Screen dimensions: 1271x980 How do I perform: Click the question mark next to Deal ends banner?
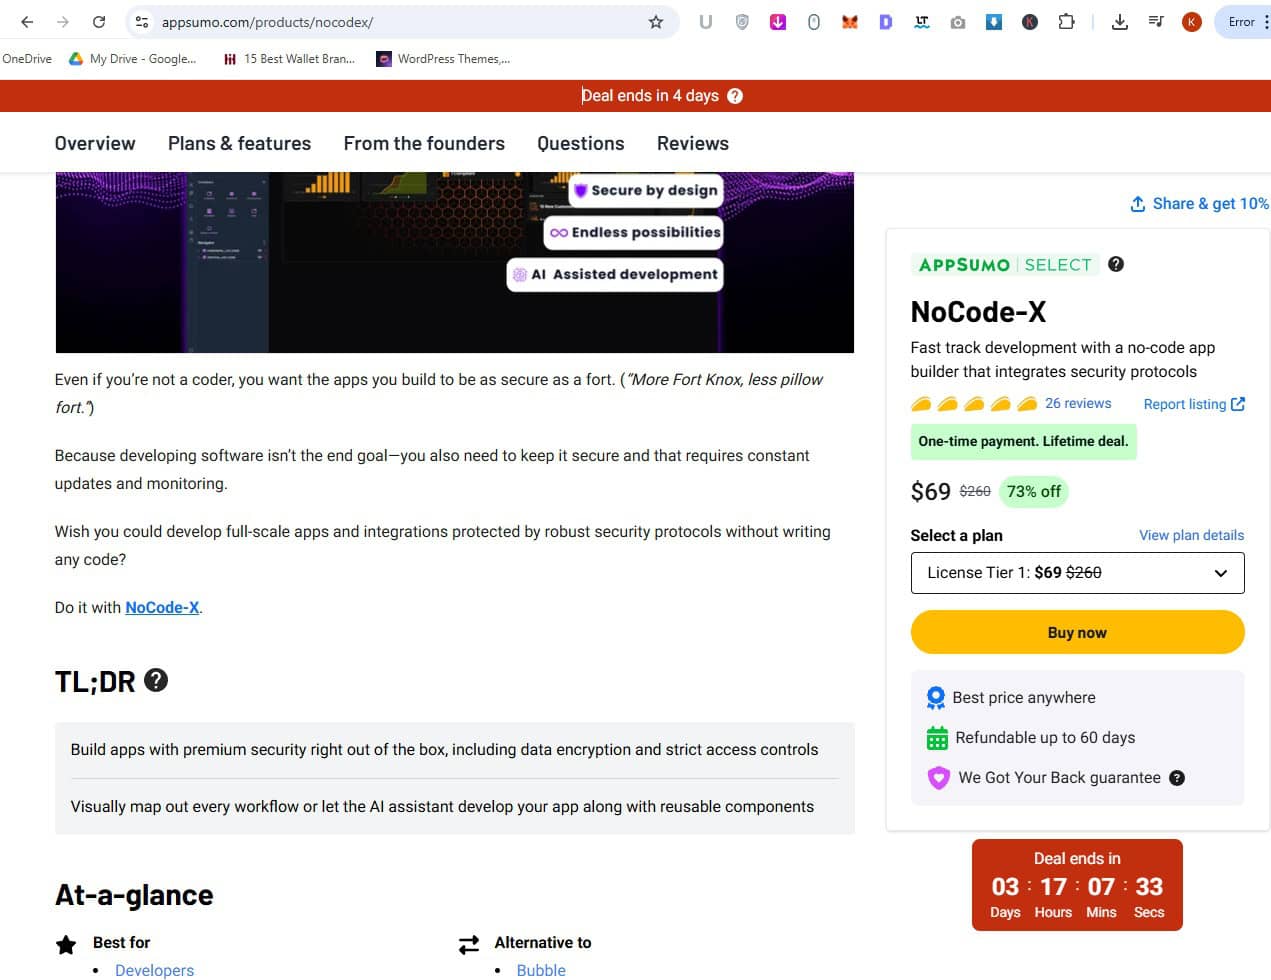(x=735, y=96)
